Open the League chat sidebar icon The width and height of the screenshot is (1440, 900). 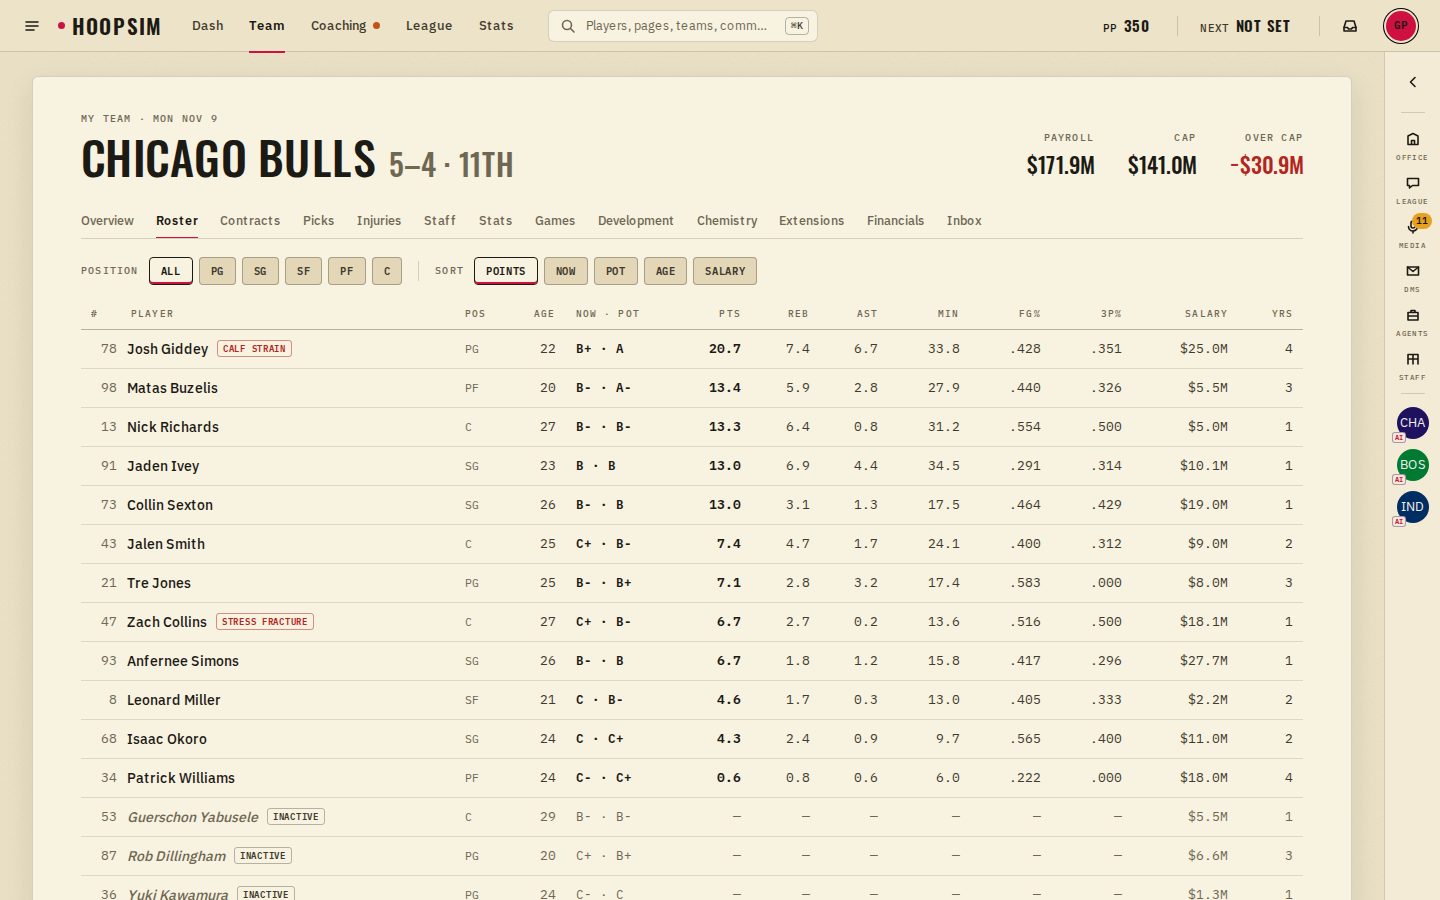tap(1412, 189)
